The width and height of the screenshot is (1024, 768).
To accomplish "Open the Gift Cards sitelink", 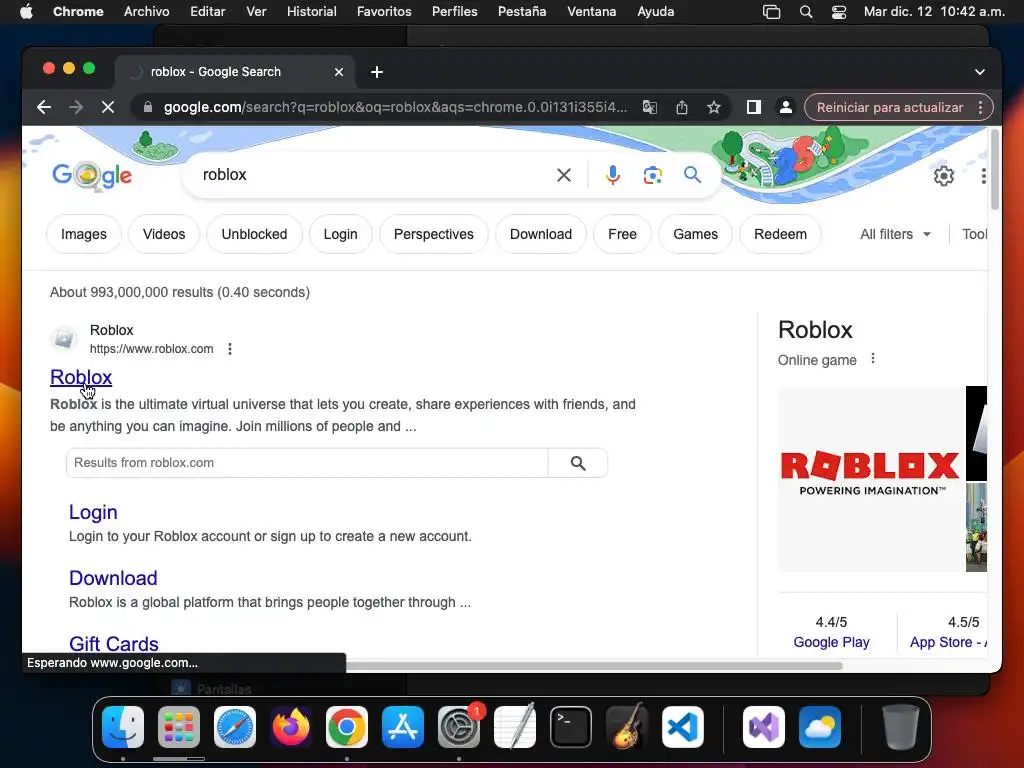I will pos(114,644).
